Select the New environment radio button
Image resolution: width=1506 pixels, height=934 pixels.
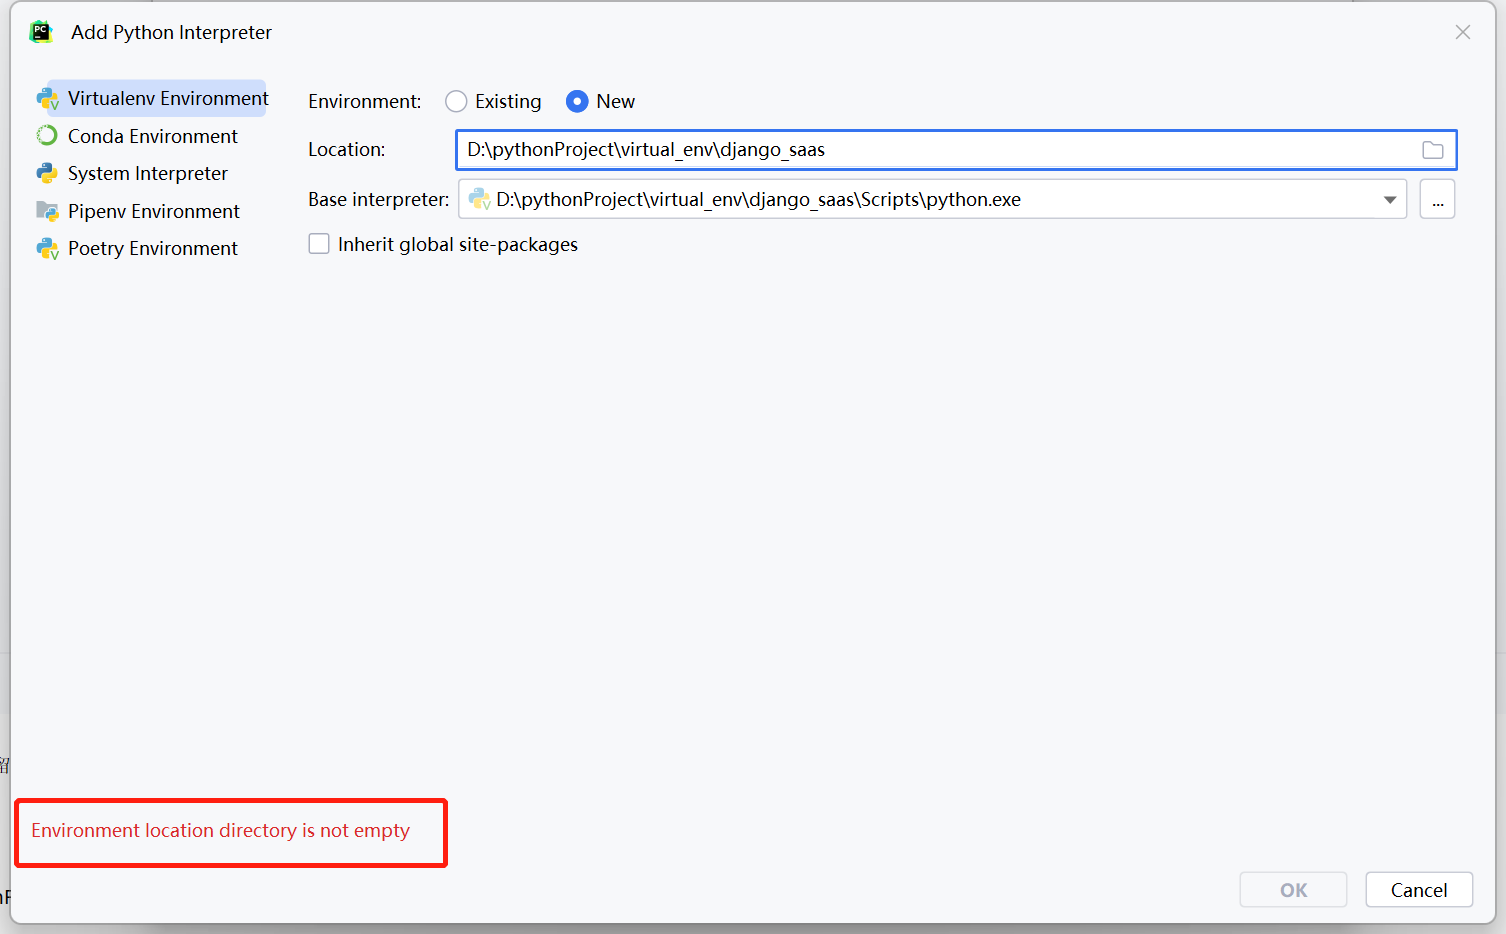point(577,102)
